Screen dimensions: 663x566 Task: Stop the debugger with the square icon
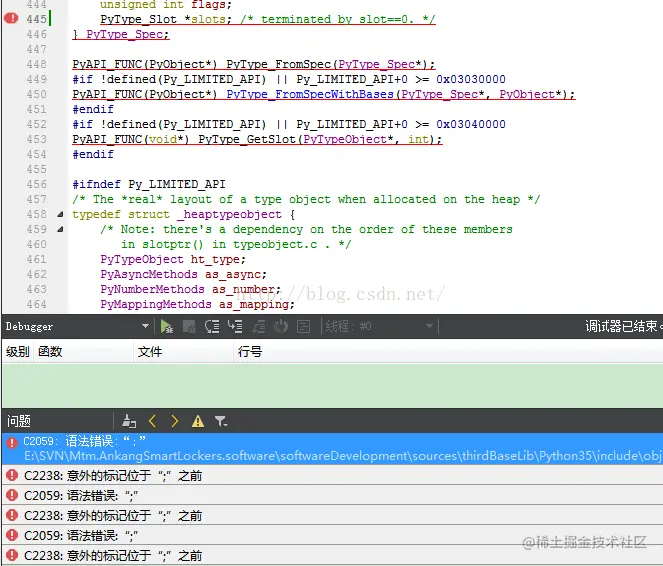[189, 326]
